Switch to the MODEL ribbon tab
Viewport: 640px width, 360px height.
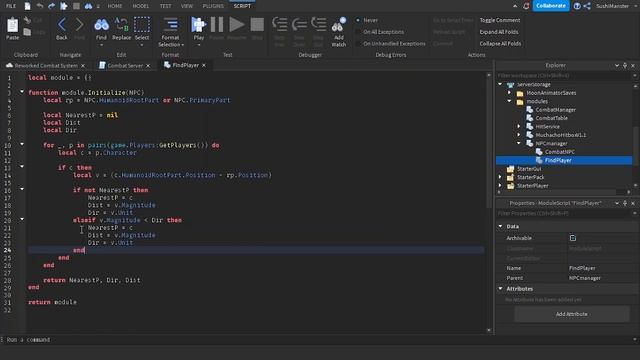[141, 6]
